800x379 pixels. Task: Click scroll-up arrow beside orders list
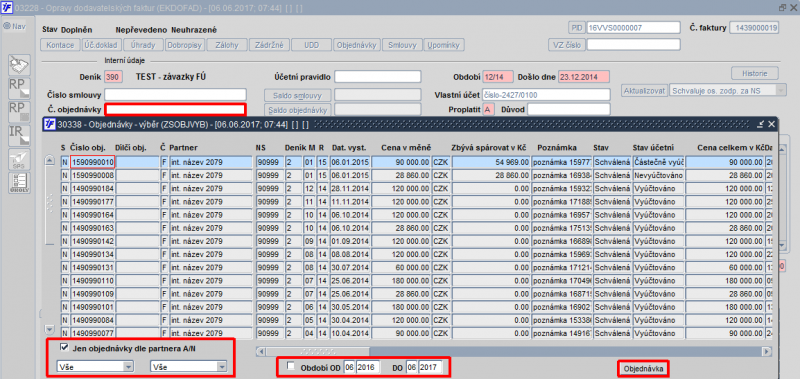pyautogui.click(x=49, y=160)
